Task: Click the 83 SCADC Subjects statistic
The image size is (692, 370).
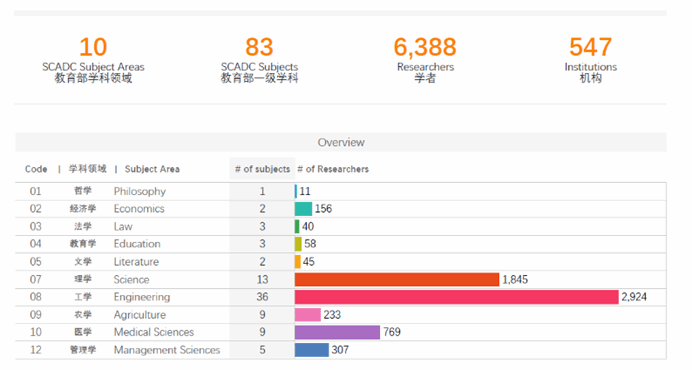Action: pyautogui.click(x=260, y=59)
